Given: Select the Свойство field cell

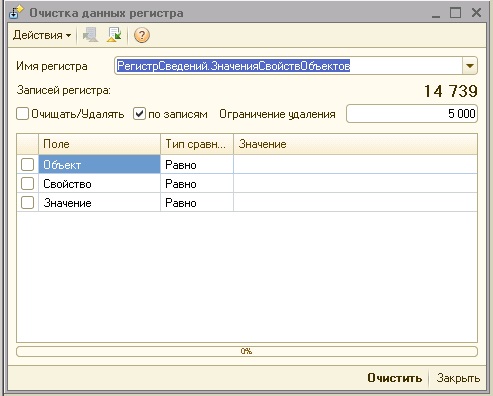Looking at the screenshot, I should (99, 183).
